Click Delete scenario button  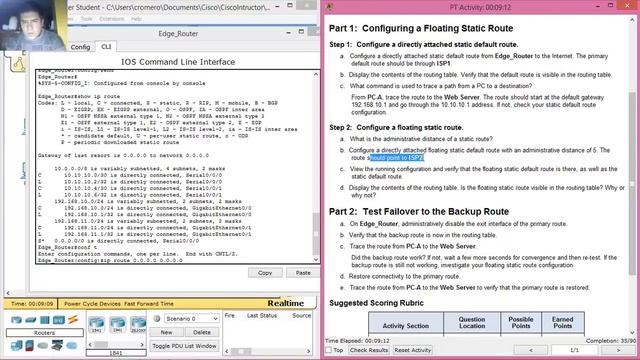202,332
